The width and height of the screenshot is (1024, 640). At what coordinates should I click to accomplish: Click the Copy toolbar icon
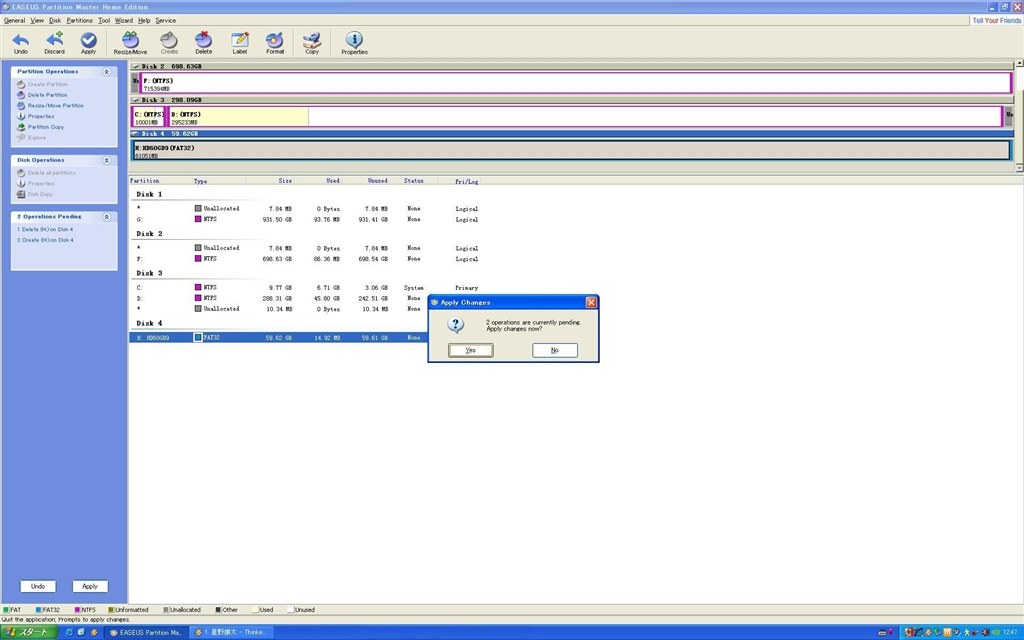(312, 42)
